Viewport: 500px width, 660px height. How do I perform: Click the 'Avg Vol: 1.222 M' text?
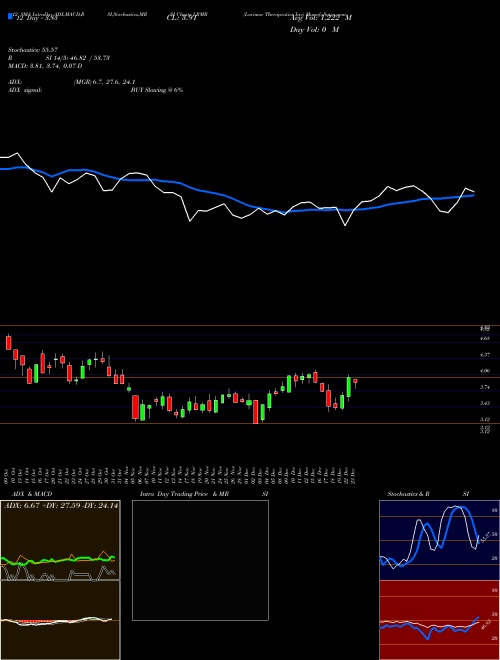click(x=321, y=18)
